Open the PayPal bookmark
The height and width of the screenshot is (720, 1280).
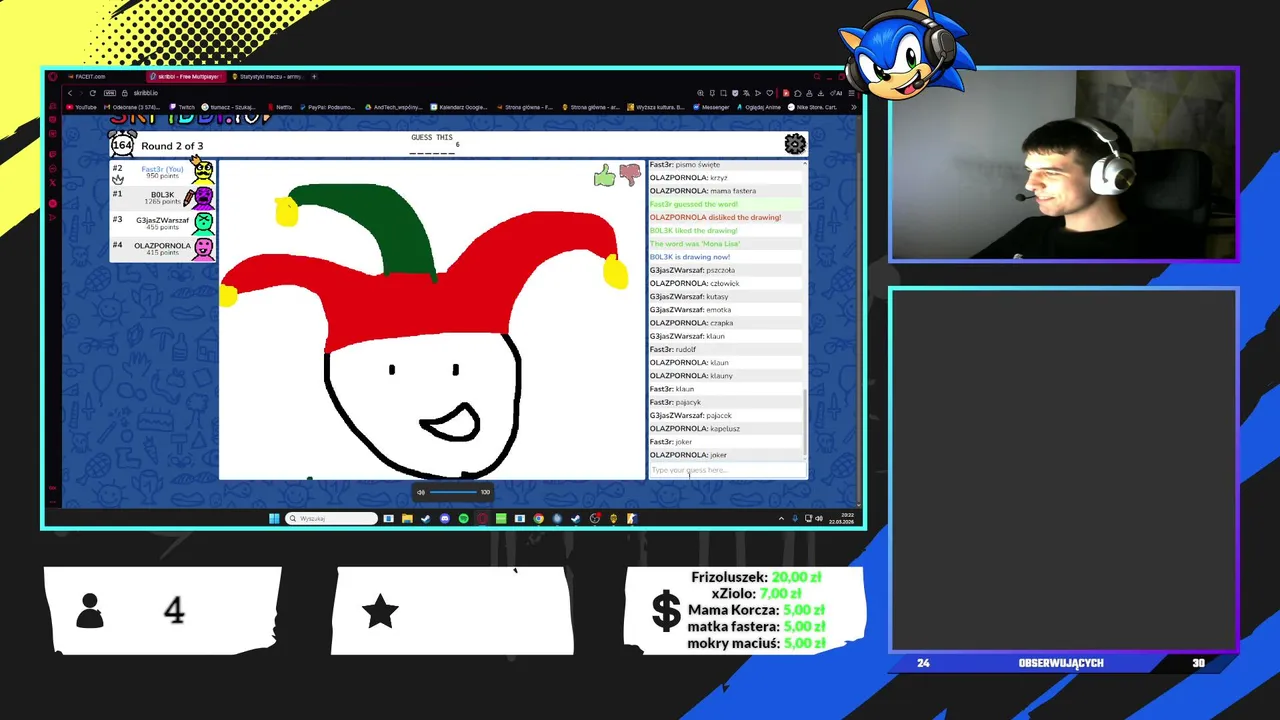point(328,107)
